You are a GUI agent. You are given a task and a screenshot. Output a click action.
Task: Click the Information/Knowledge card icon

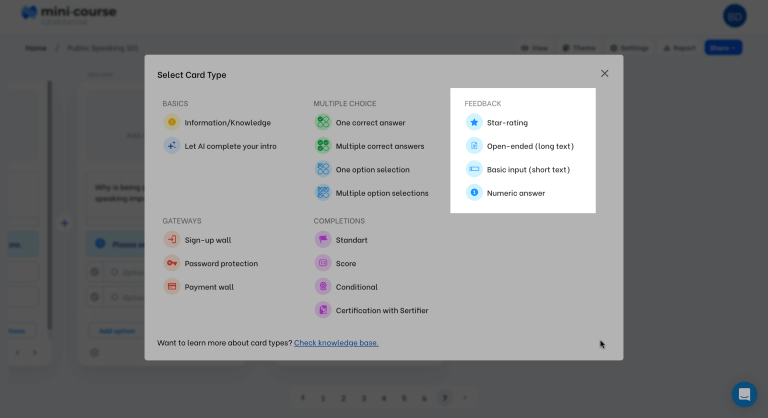click(172, 122)
